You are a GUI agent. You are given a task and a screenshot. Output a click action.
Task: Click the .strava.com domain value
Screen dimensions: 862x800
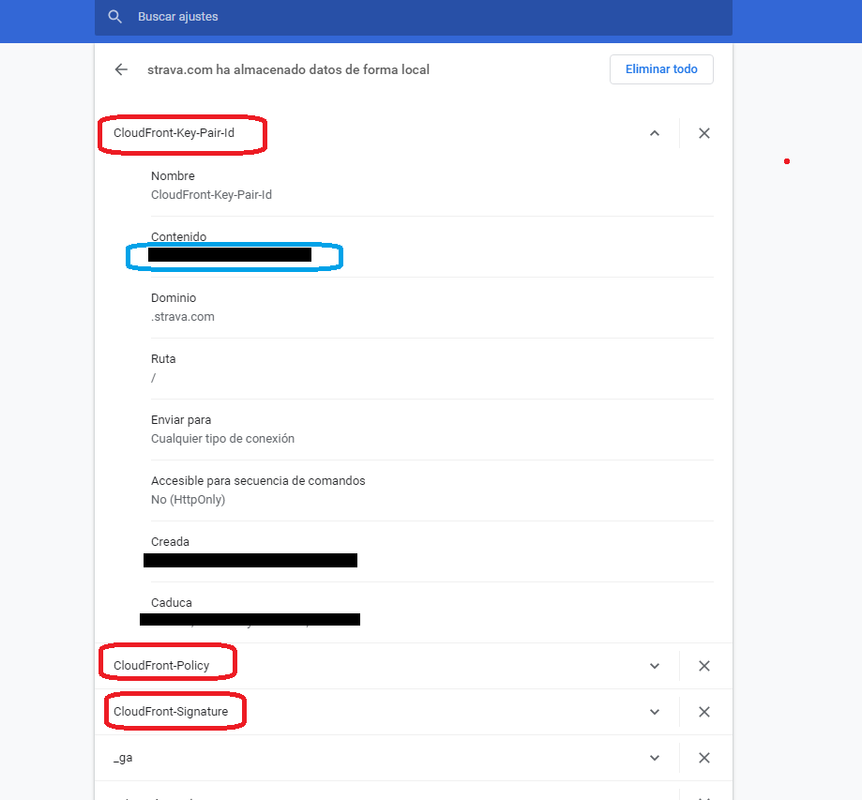click(x=183, y=317)
